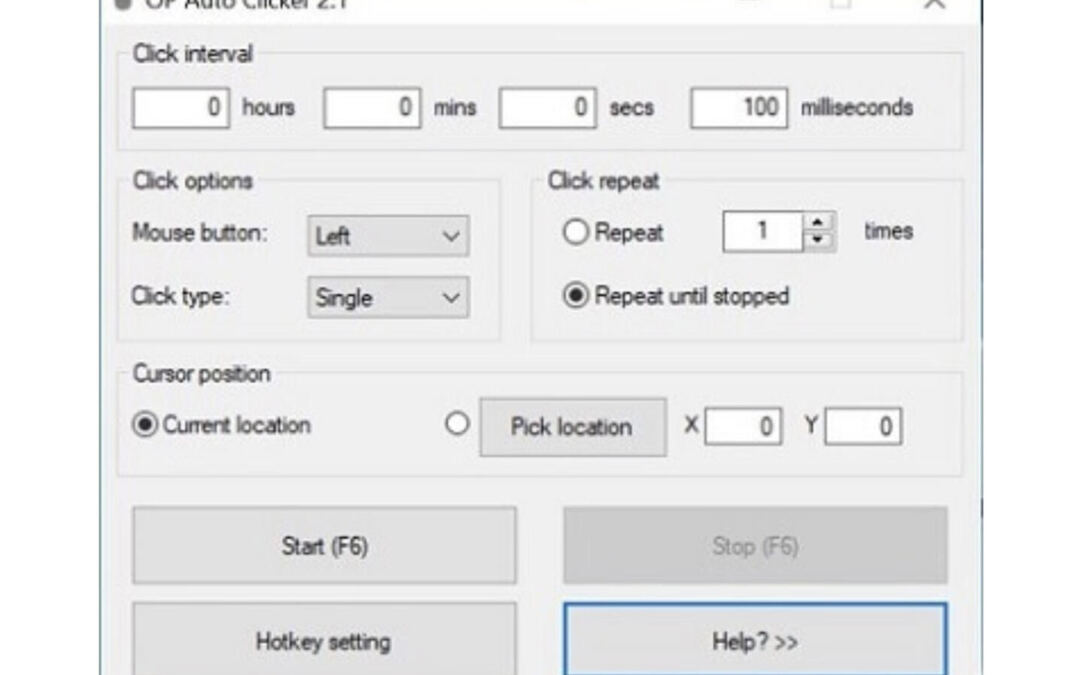Increase repeat count with up arrow

820,223
